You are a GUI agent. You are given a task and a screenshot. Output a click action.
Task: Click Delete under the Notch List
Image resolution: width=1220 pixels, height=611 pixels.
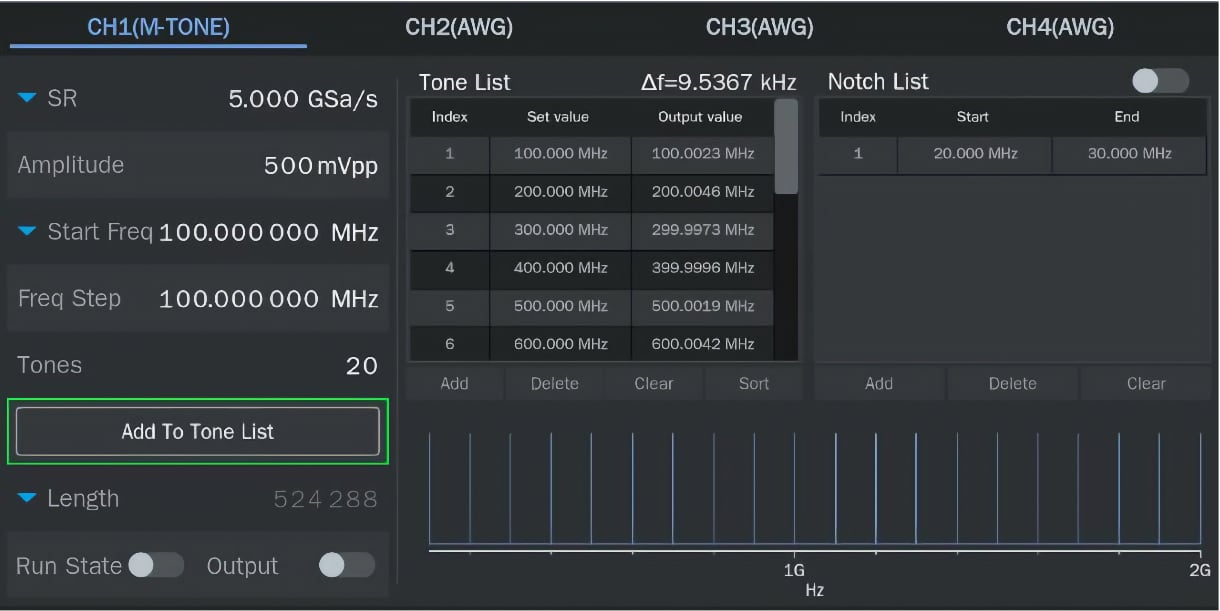coord(1012,383)
